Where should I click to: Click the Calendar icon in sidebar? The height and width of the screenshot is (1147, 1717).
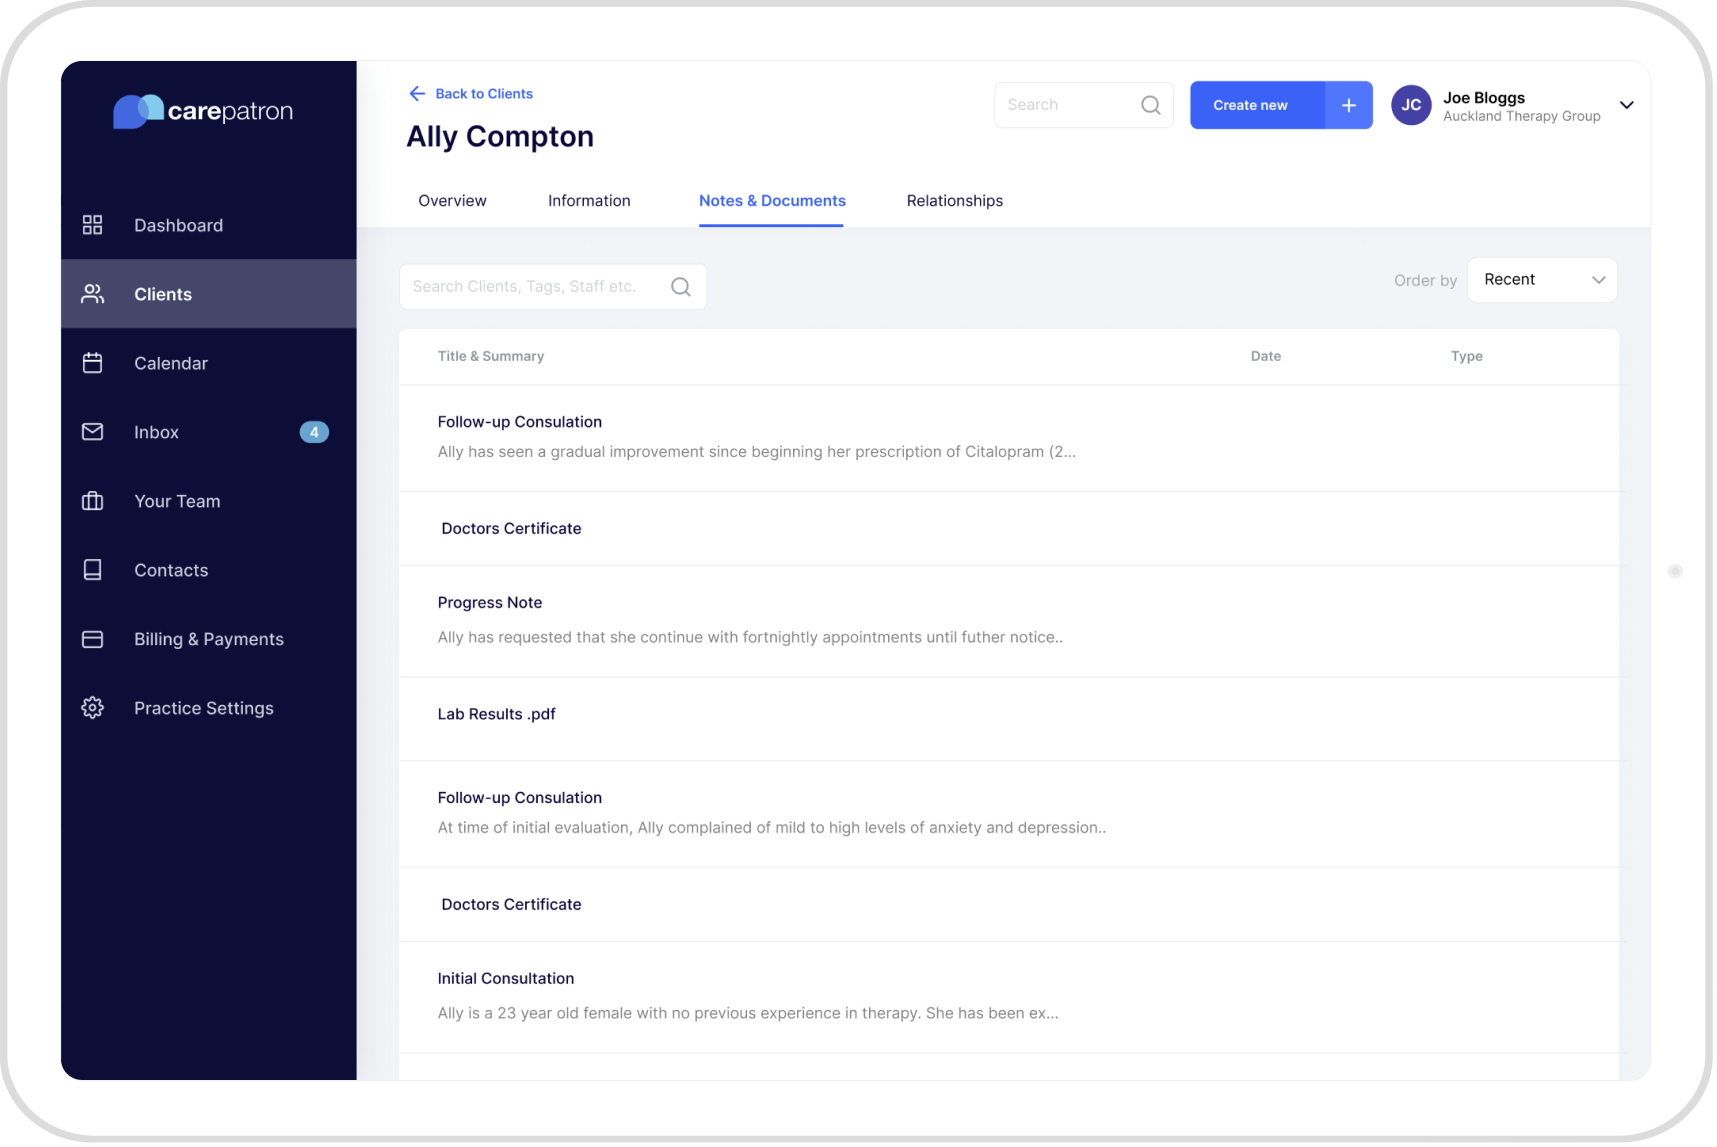(92, 363)
